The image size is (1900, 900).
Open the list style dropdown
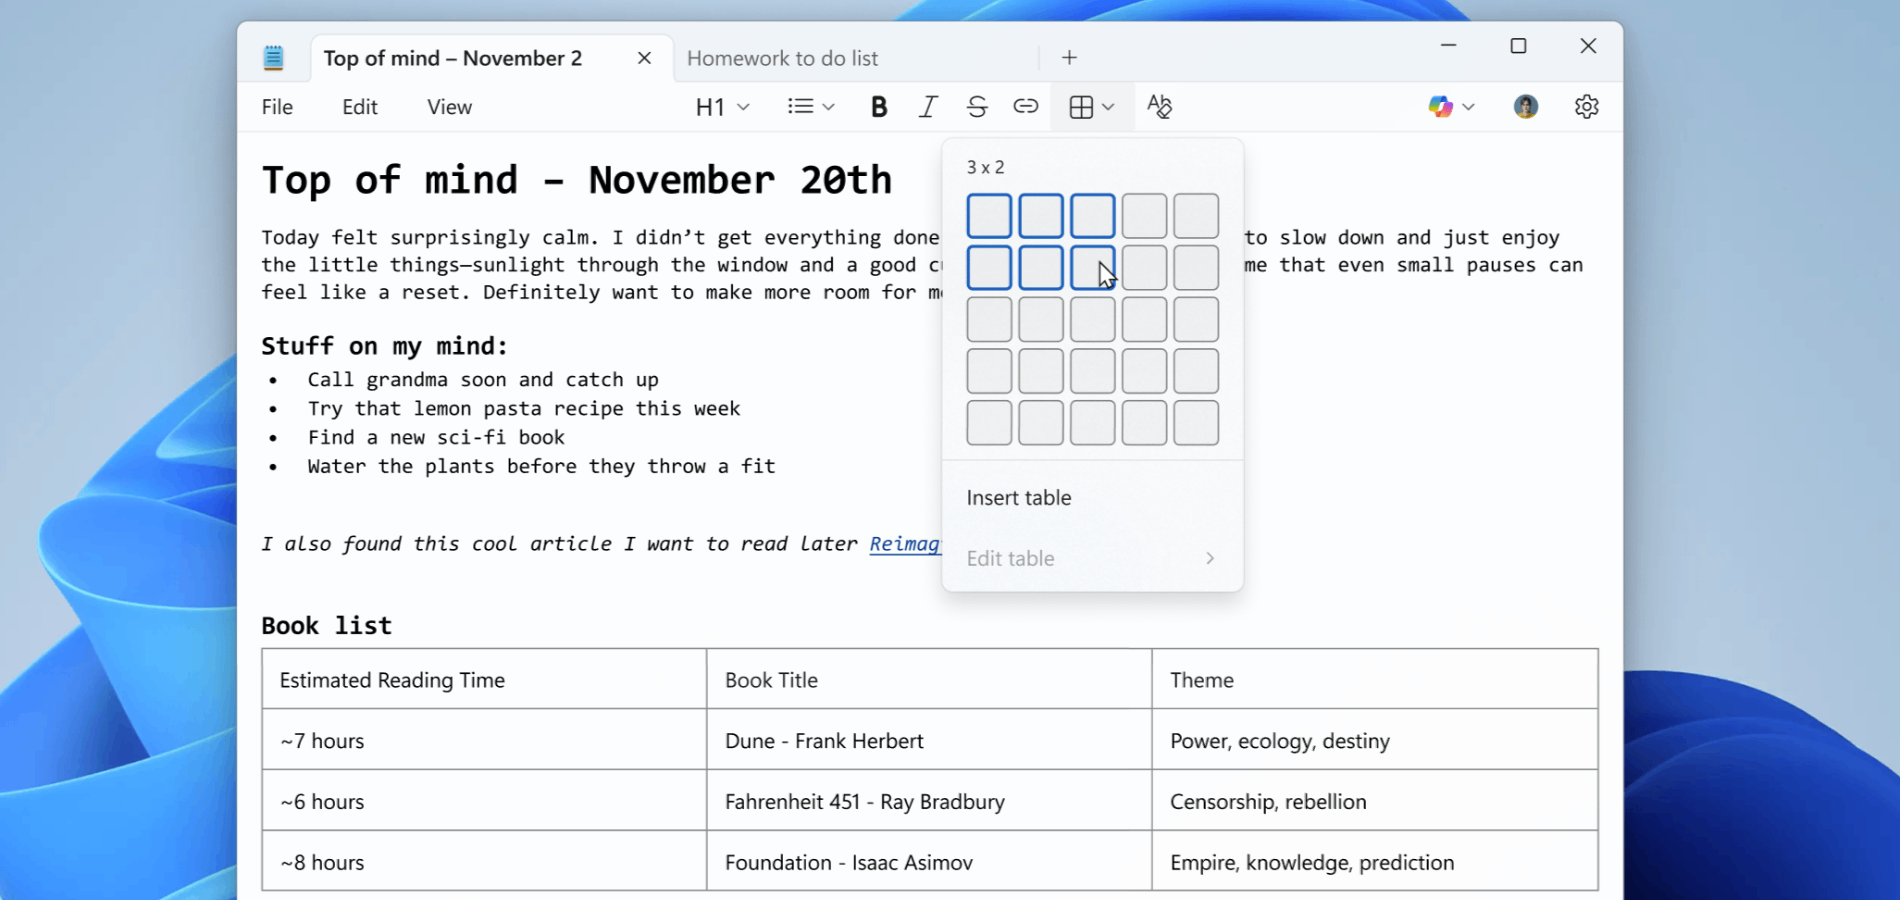coord(811,107)
